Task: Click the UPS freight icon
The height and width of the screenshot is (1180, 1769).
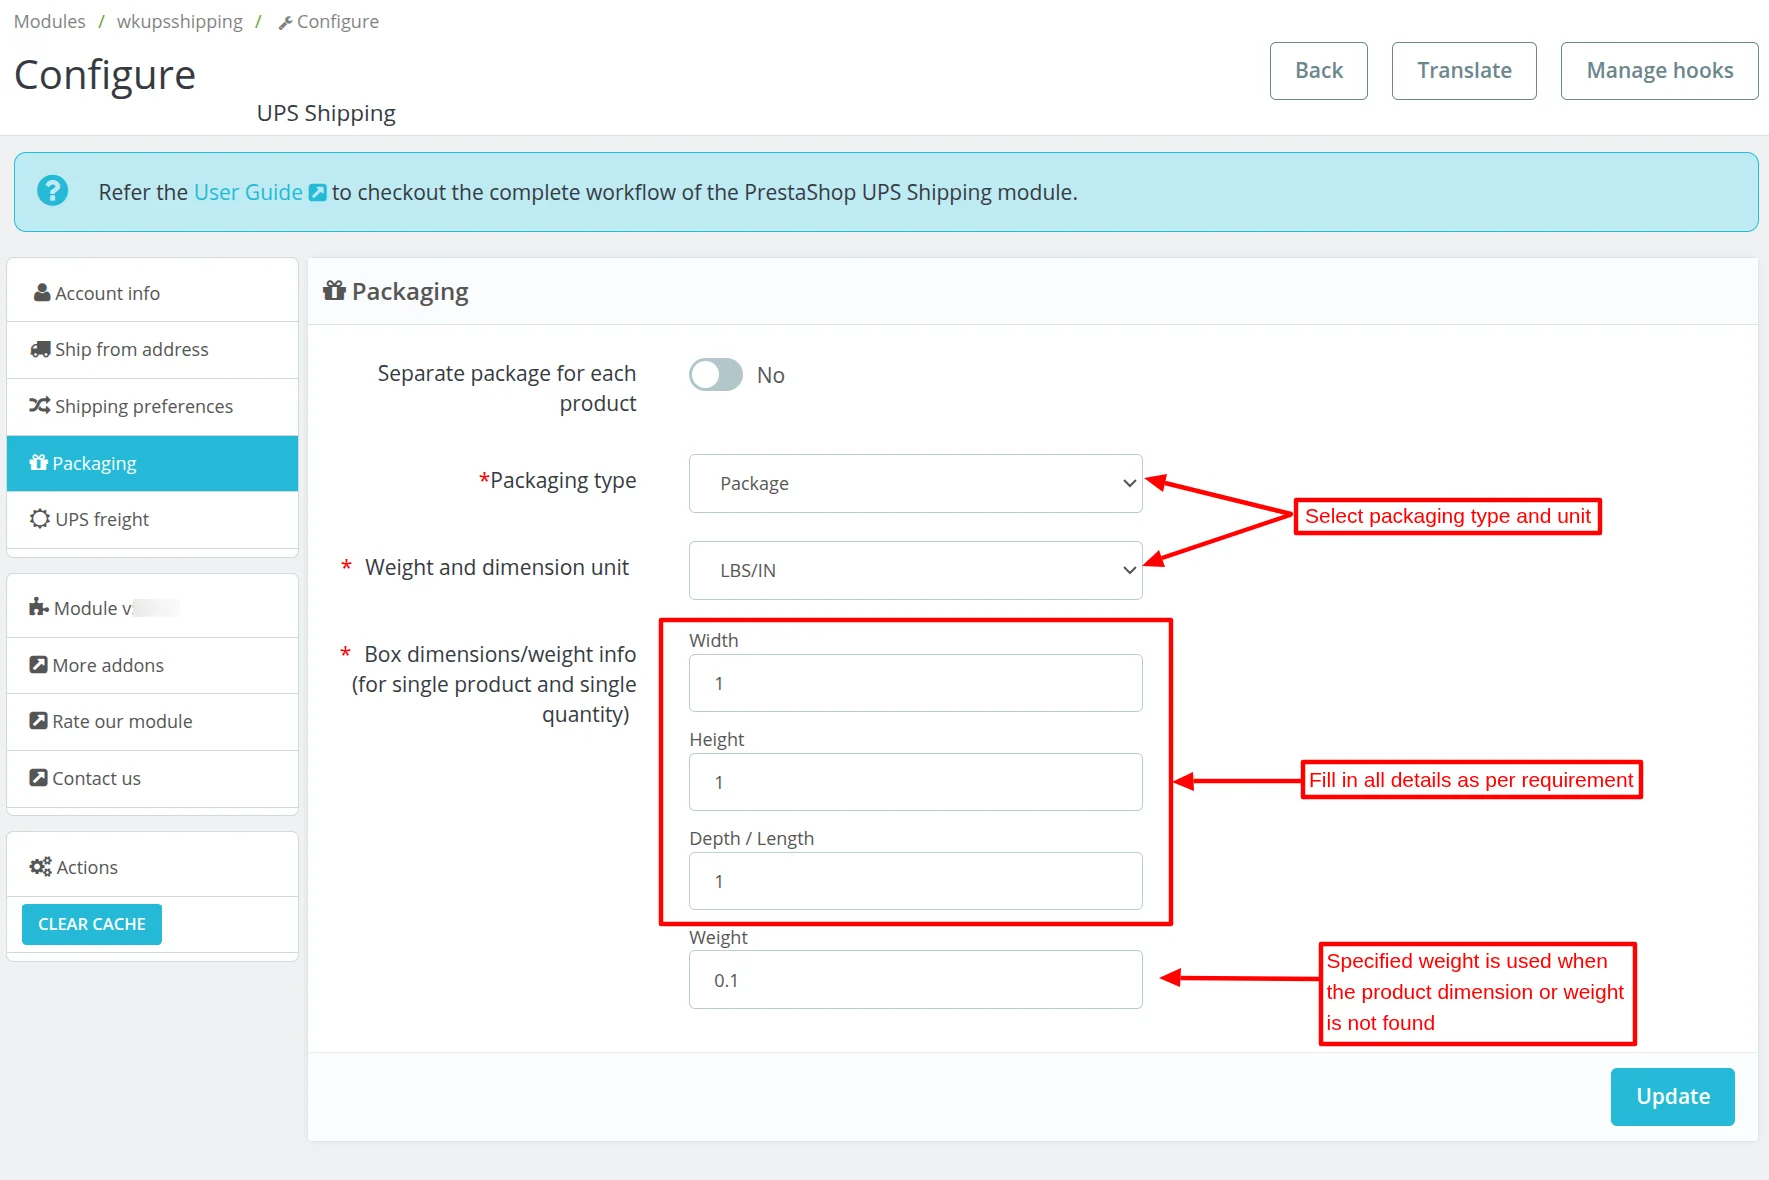Action: (40, 518)
